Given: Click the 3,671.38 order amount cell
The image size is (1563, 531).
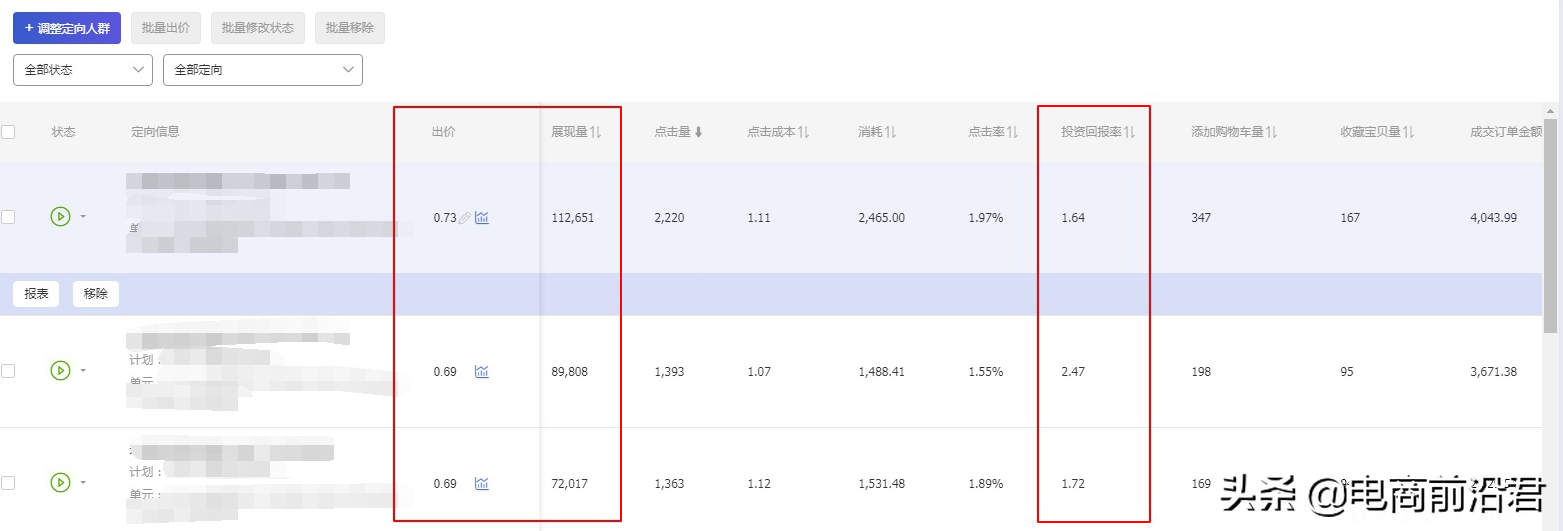Looking at the screenshot, I should [x=1493, y=371].
